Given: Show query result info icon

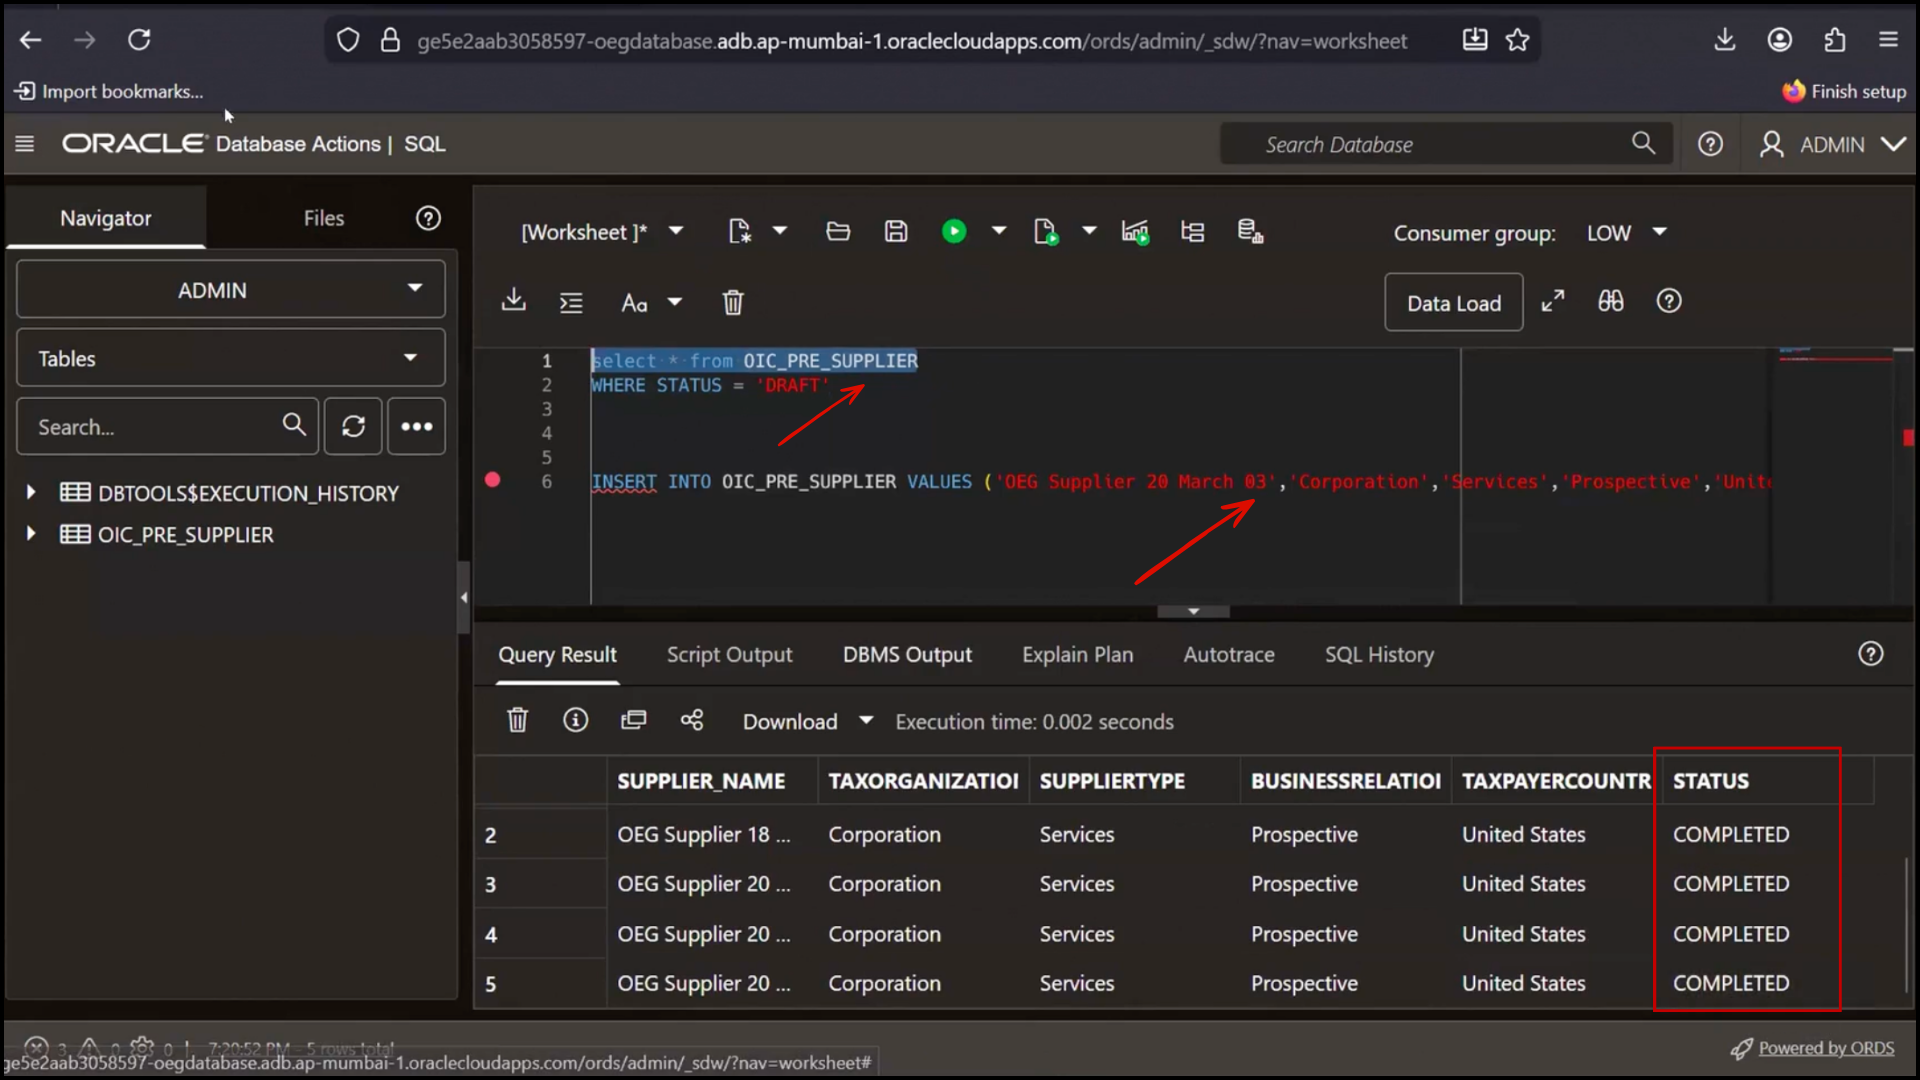Looking at the screenshot, I should pos(575,720).
